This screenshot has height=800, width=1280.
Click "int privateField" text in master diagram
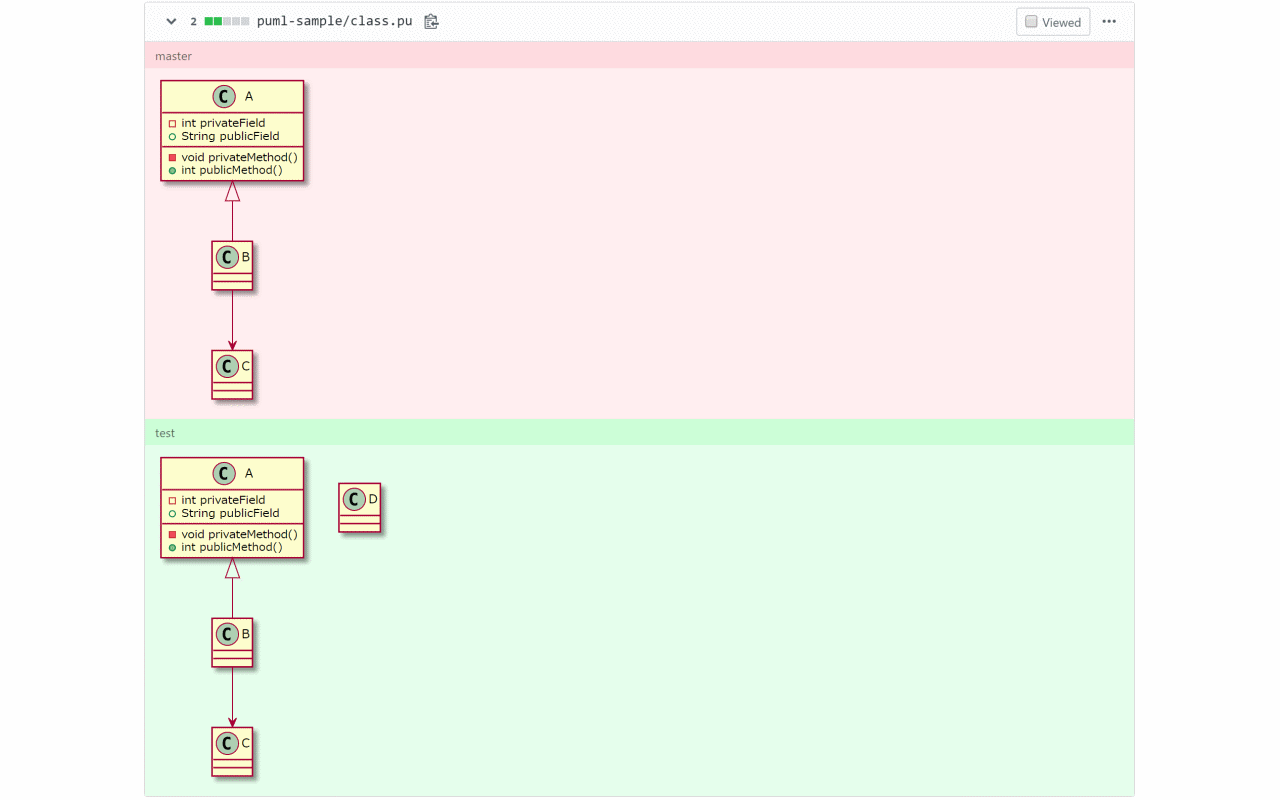click(223, 123)
